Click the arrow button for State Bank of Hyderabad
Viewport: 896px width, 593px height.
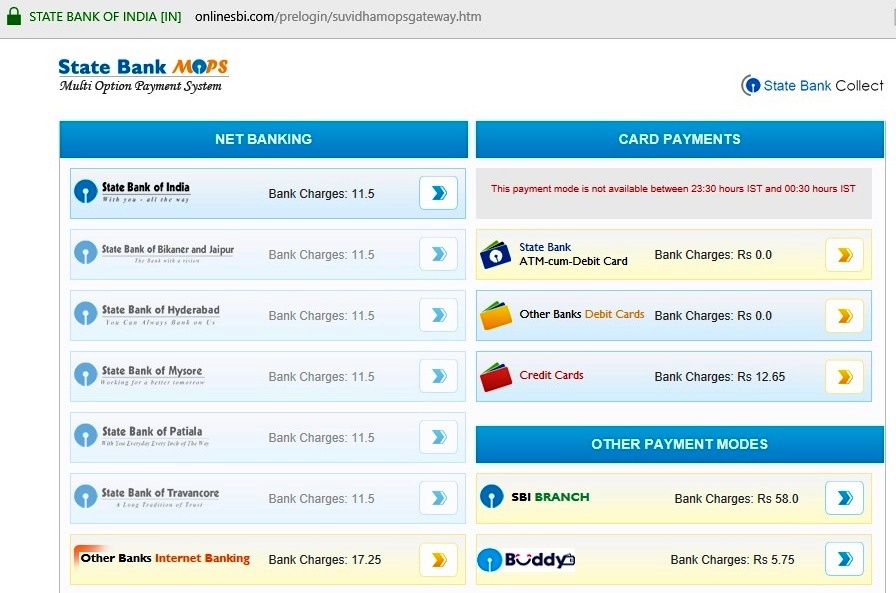438,315
